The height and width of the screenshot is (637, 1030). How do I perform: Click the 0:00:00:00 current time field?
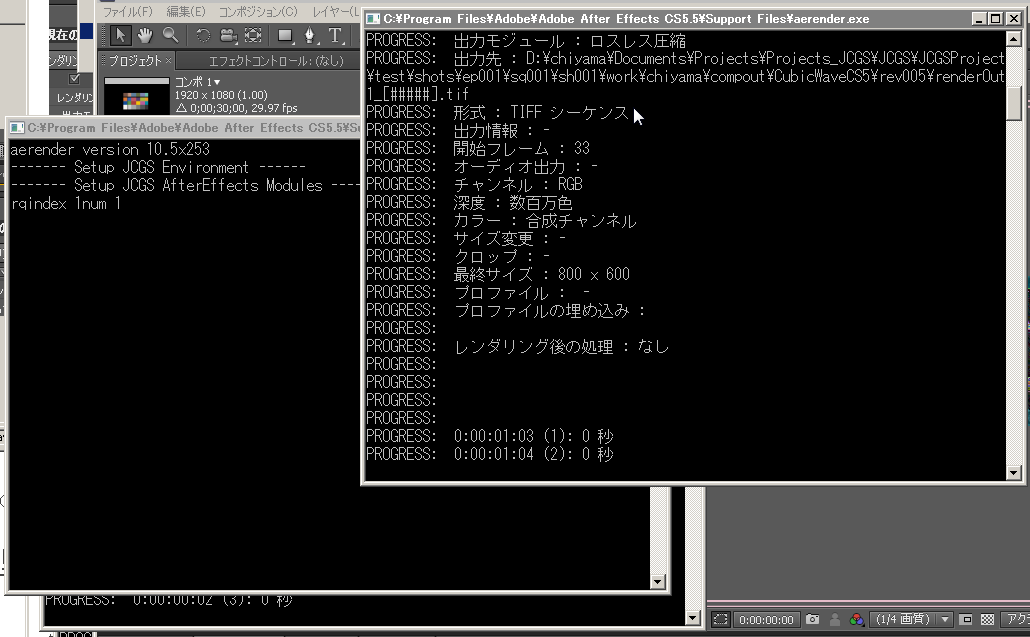766,619
